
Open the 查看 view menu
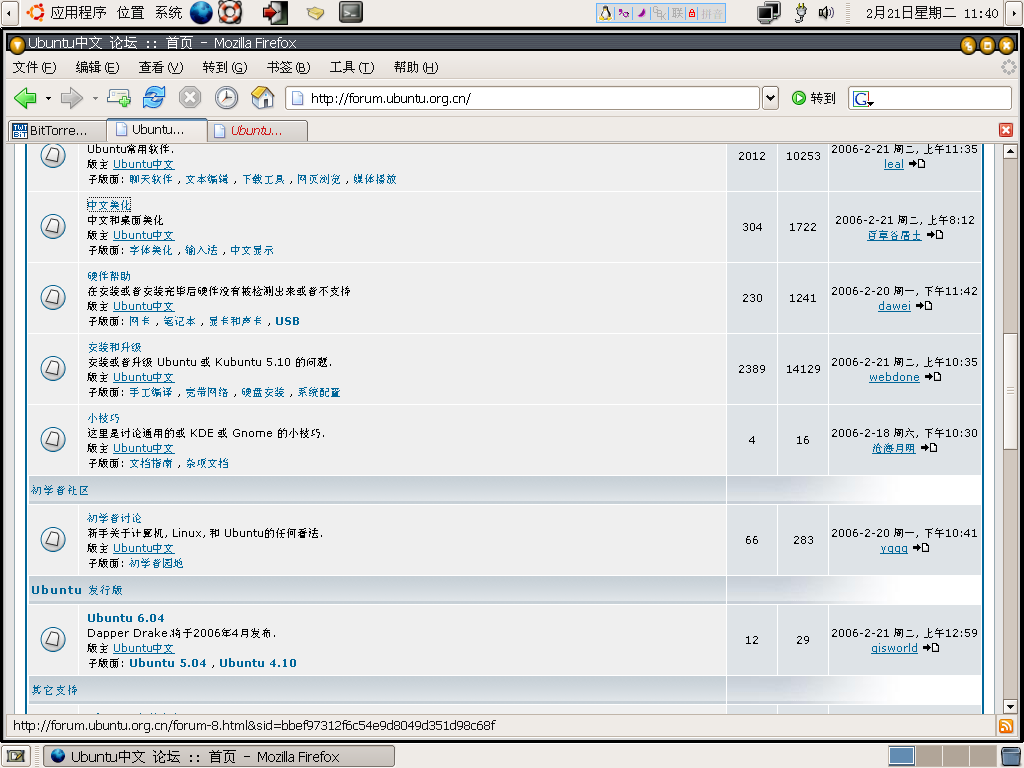coord(161,67)
